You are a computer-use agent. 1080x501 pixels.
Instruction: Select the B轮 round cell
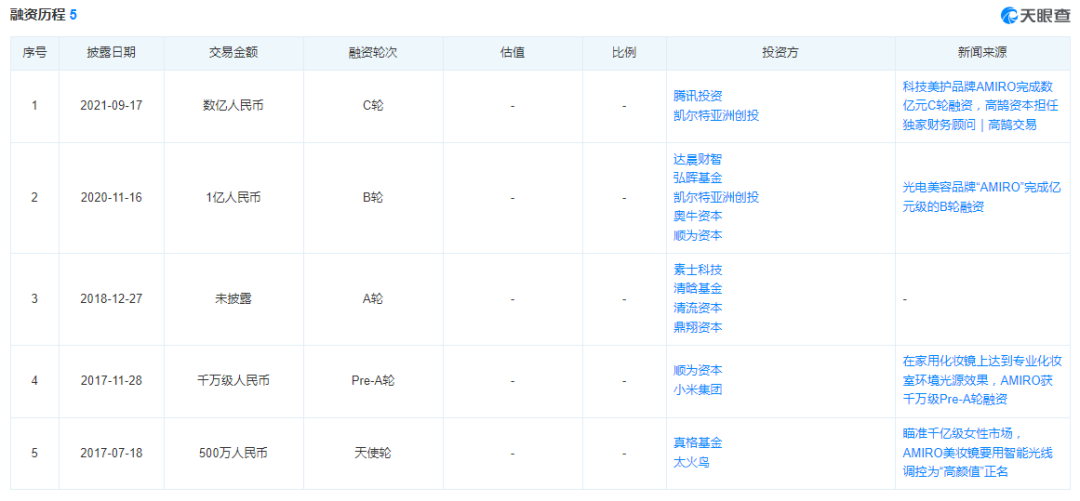pyautogui.click(x=373, y=198)
